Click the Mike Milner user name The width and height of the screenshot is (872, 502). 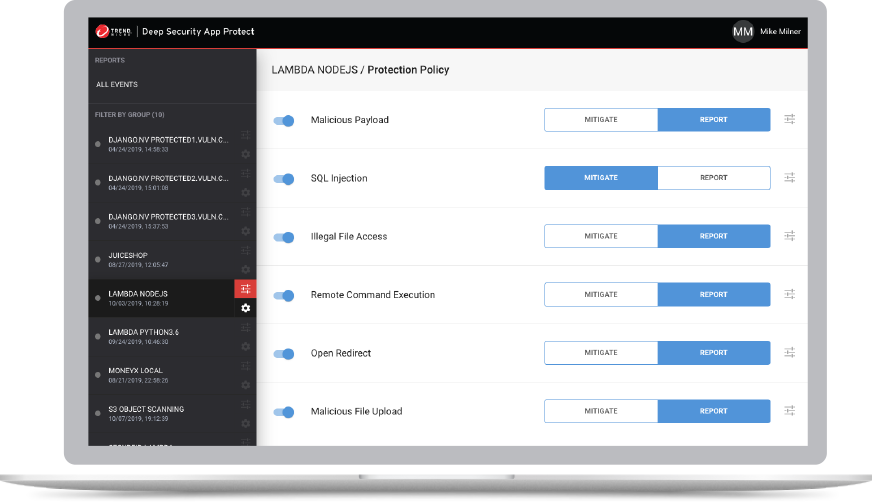coord(780,32)
